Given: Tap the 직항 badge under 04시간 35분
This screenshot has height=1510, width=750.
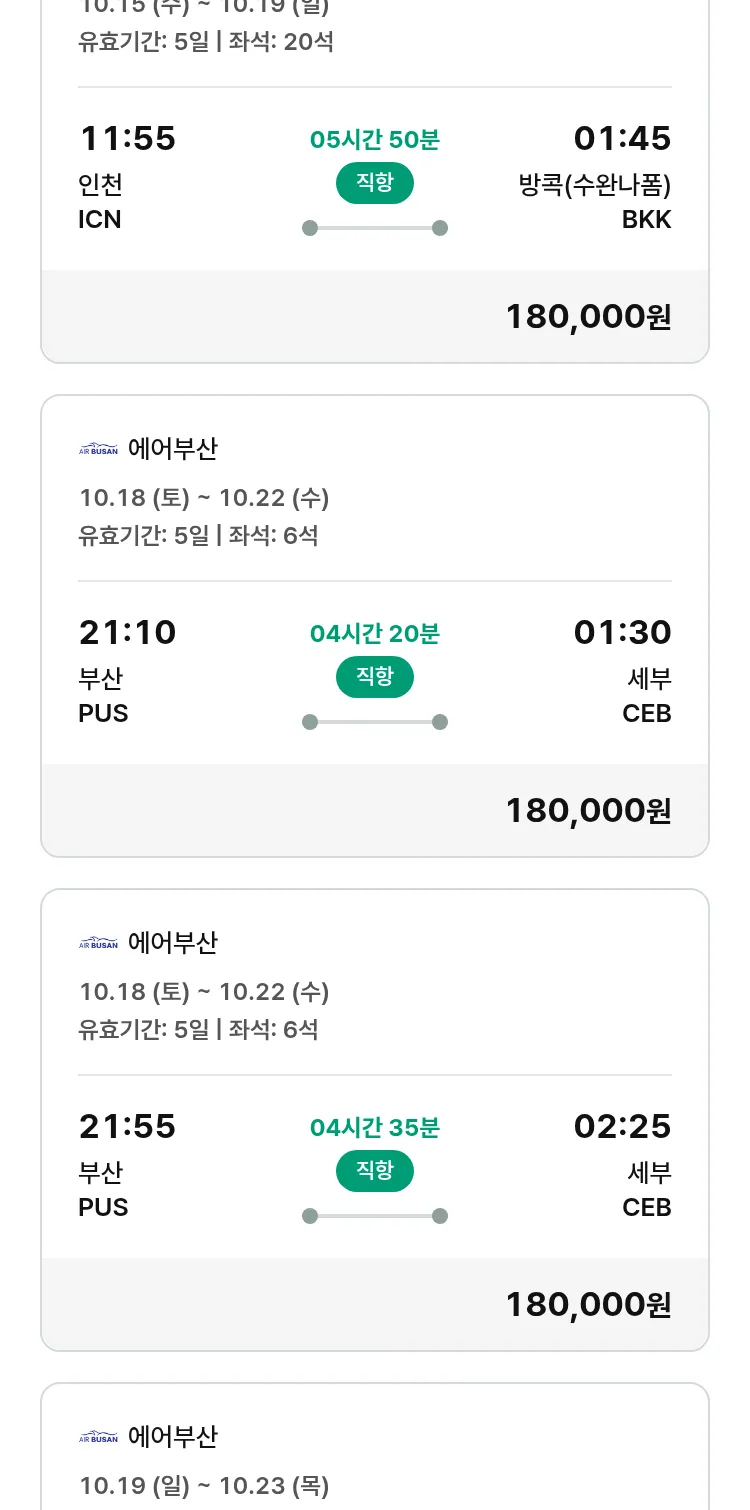Looking at the screenshot, I should click(x=374, y=1171).
